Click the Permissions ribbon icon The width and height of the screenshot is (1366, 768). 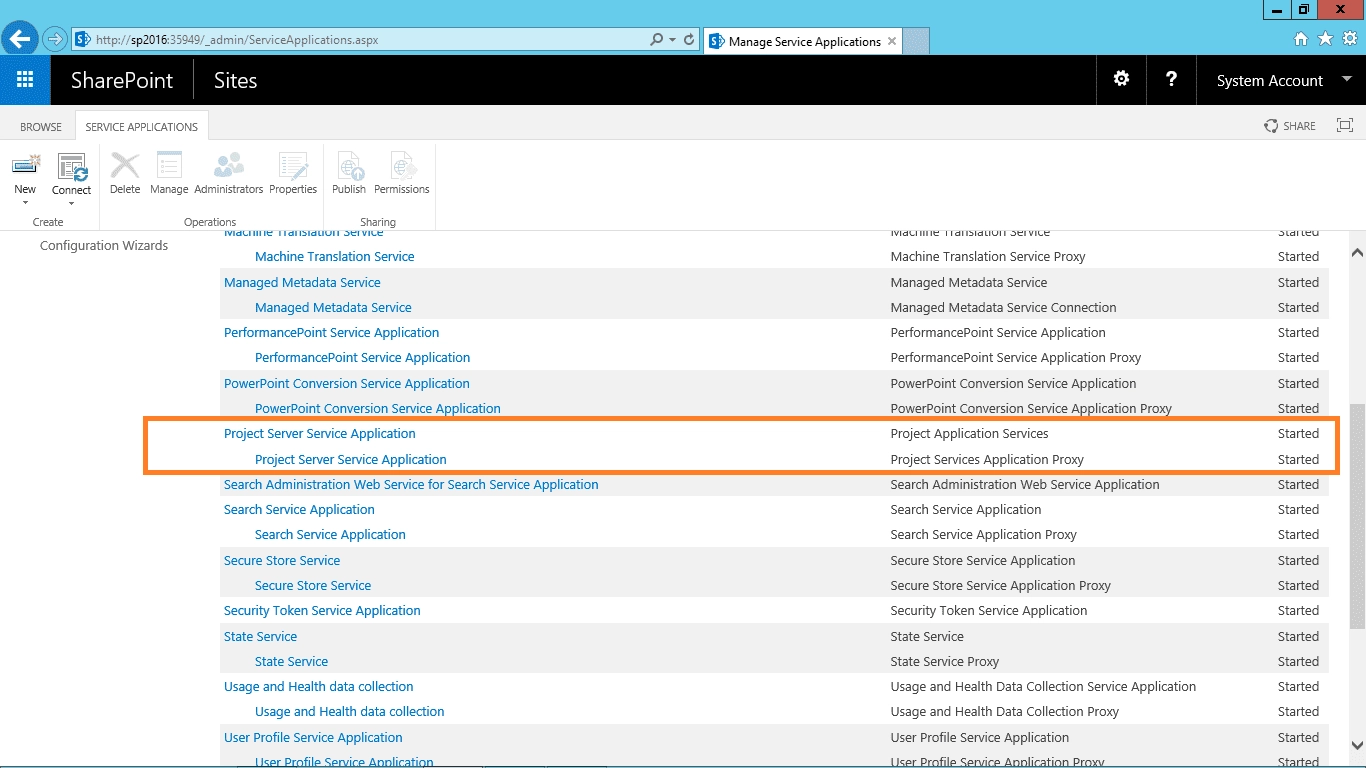(x=402, y=166)
